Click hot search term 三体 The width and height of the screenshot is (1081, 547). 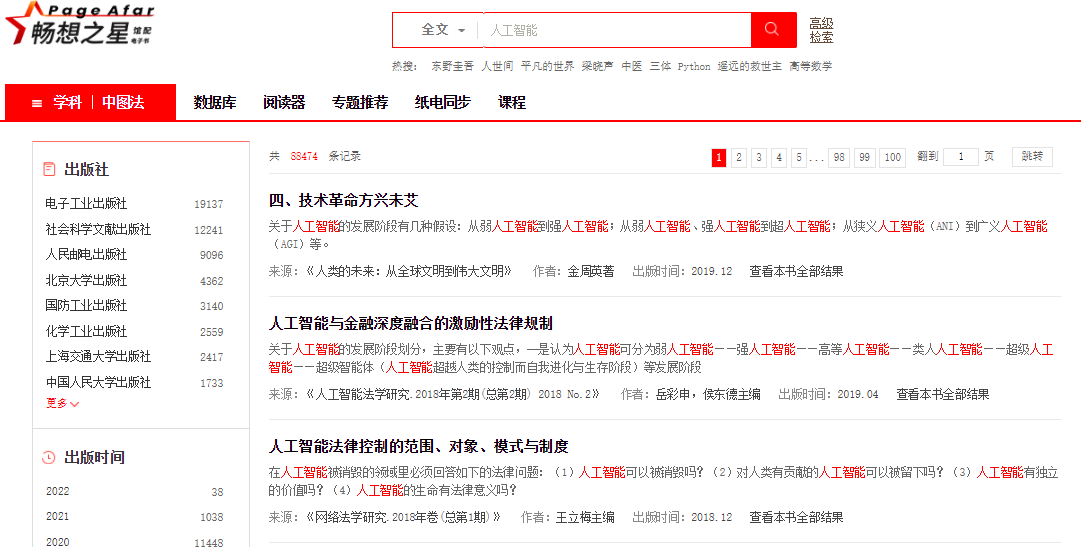660,67
